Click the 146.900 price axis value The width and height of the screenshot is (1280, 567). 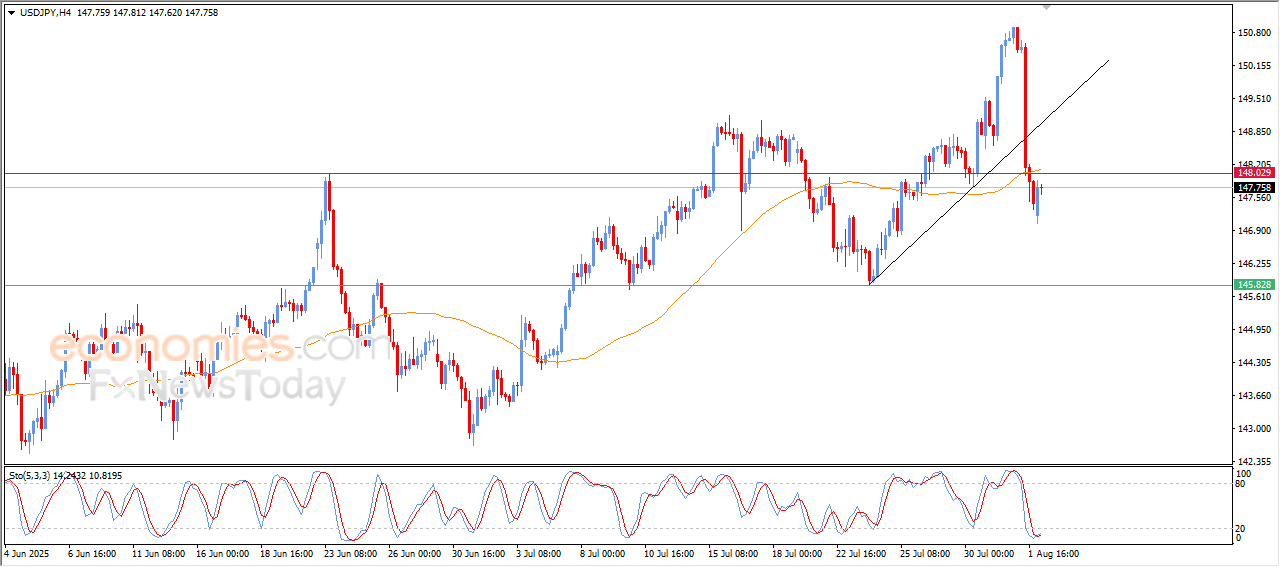click(x=1254, y=231)
